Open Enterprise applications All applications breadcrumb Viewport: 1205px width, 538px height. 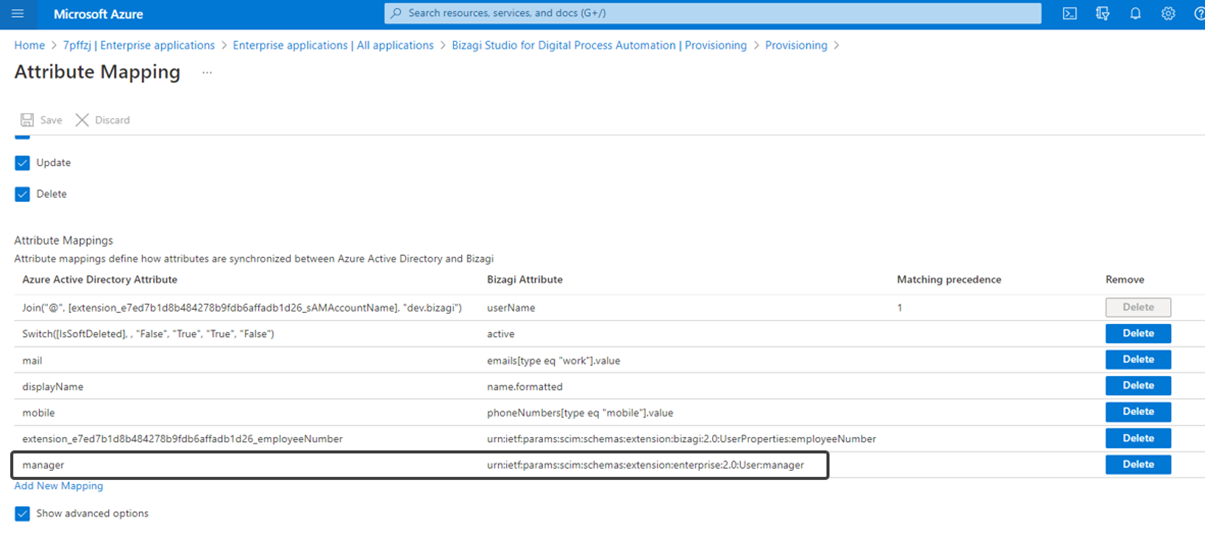point(333,45)
